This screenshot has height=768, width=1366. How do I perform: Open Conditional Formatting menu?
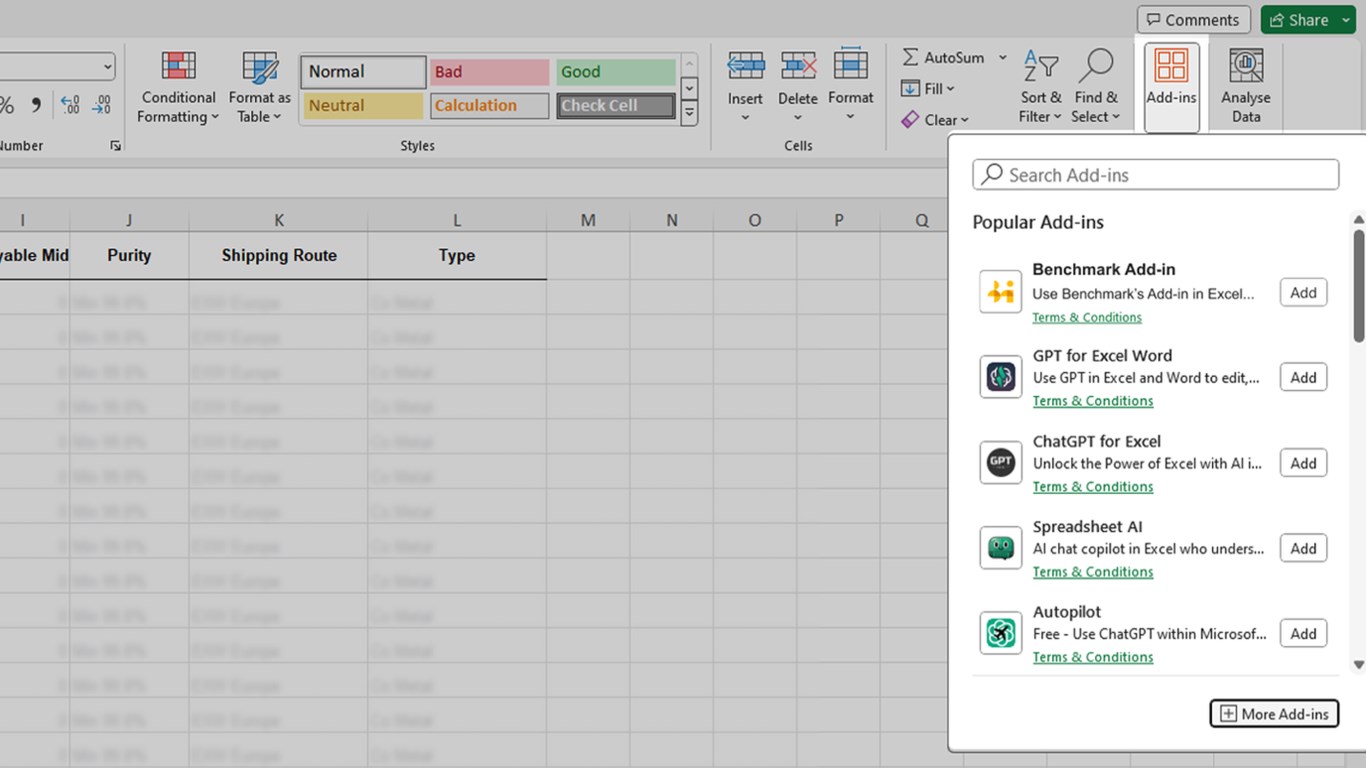pos(178,87)
